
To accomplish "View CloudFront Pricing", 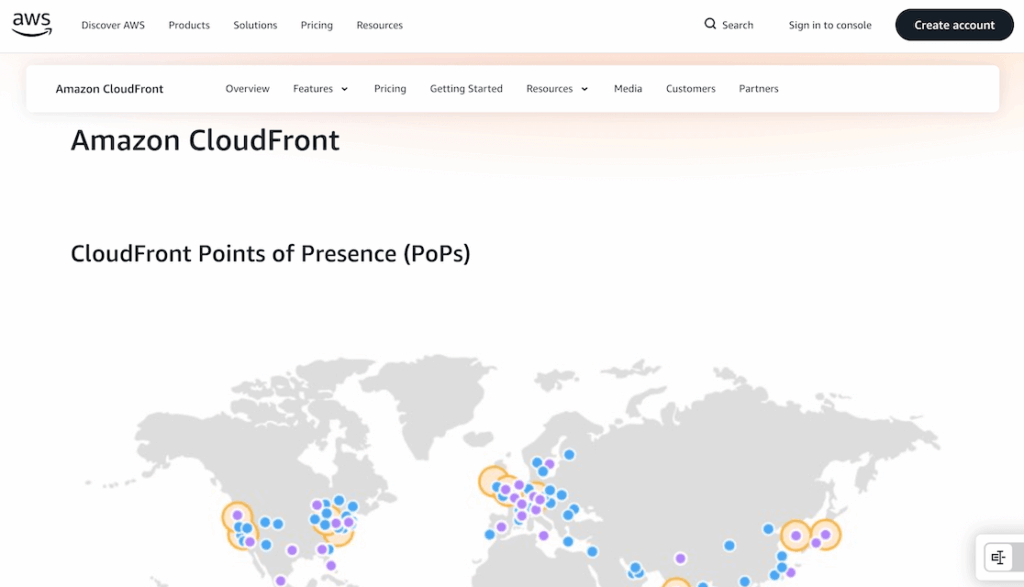I will pos(390,89).
